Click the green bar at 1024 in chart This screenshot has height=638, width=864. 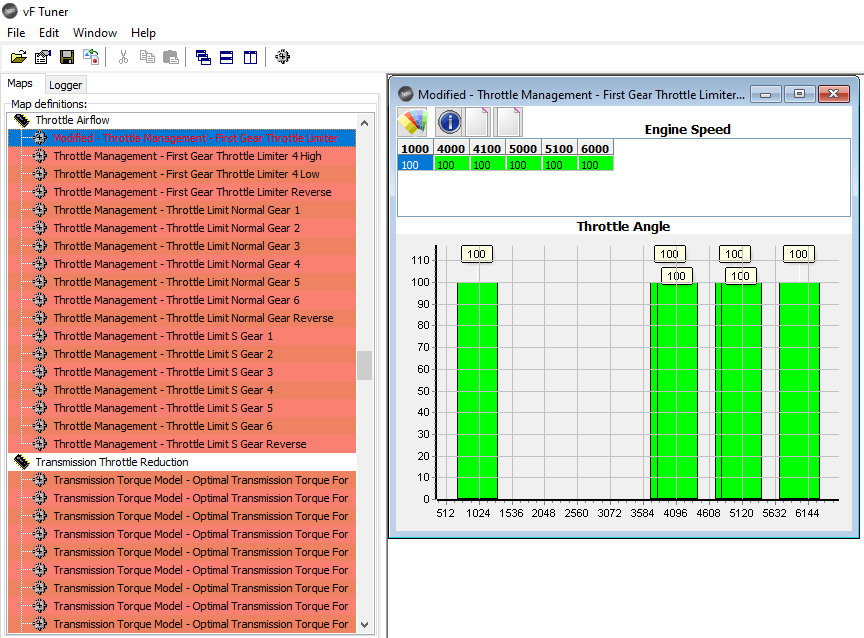(477, 391)
